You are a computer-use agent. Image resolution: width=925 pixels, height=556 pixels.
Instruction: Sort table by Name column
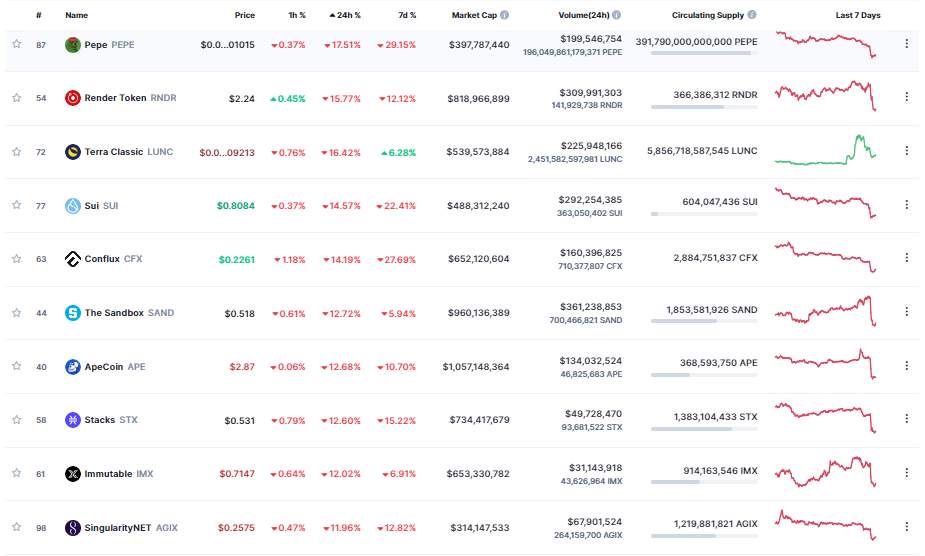(x=77, y=15)
